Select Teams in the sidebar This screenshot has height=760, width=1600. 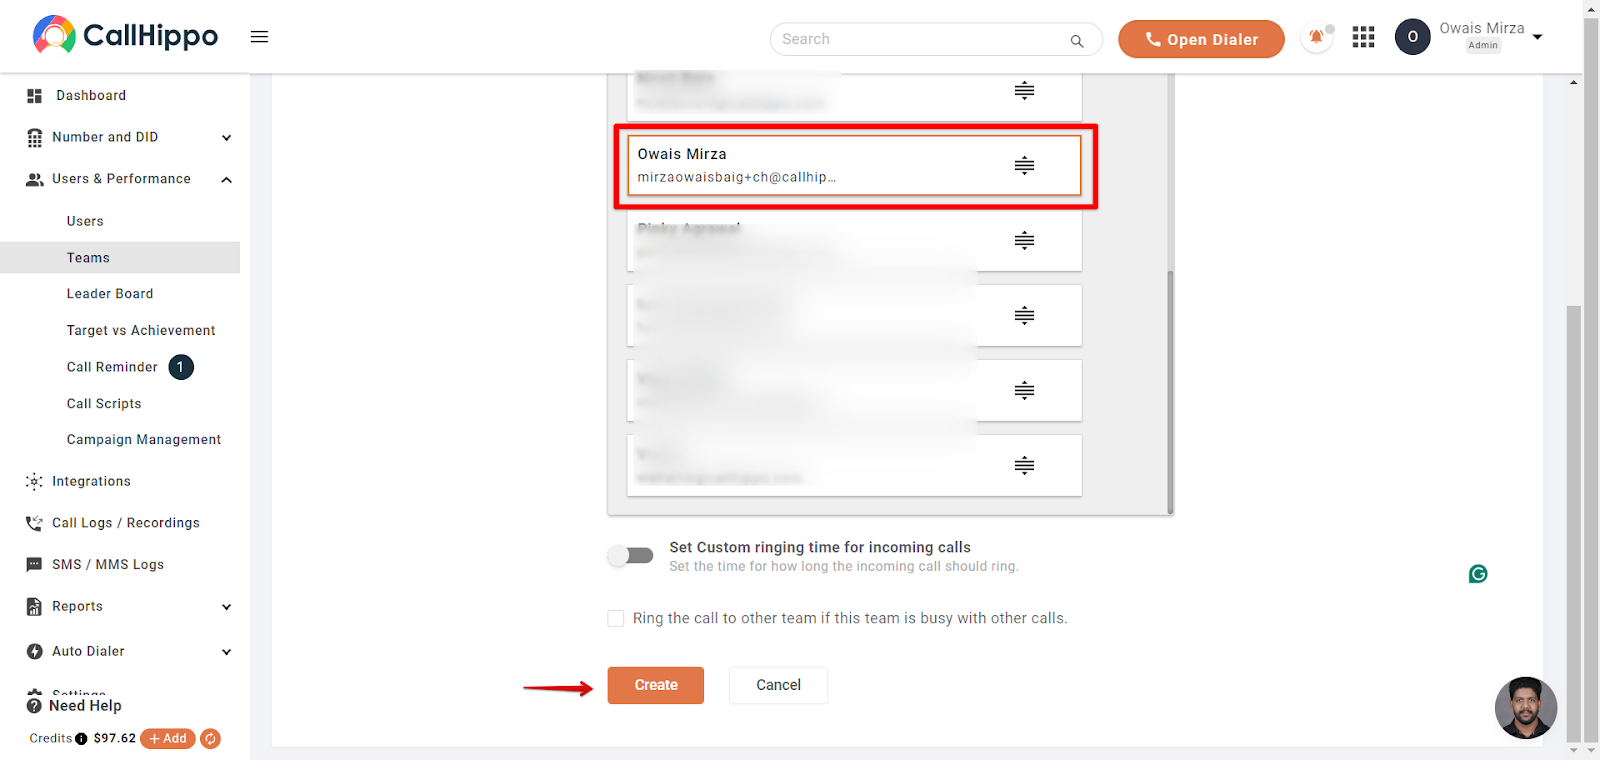coord(88,258)
